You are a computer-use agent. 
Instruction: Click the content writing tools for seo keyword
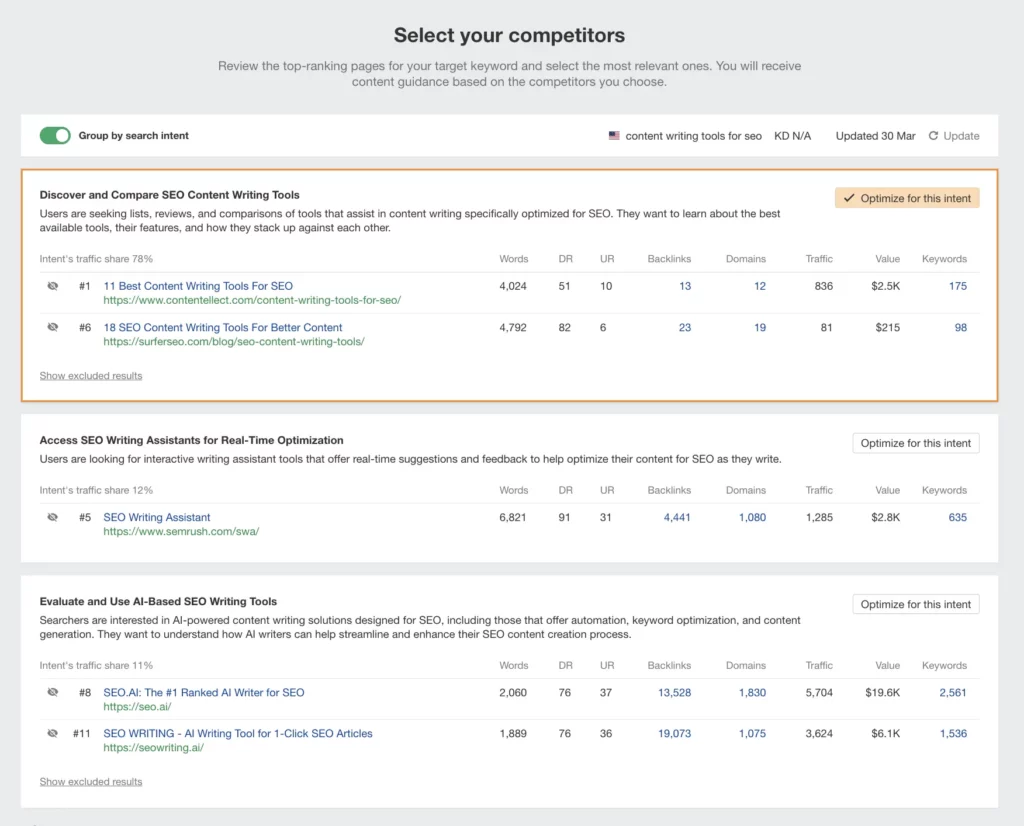[694, 135]
